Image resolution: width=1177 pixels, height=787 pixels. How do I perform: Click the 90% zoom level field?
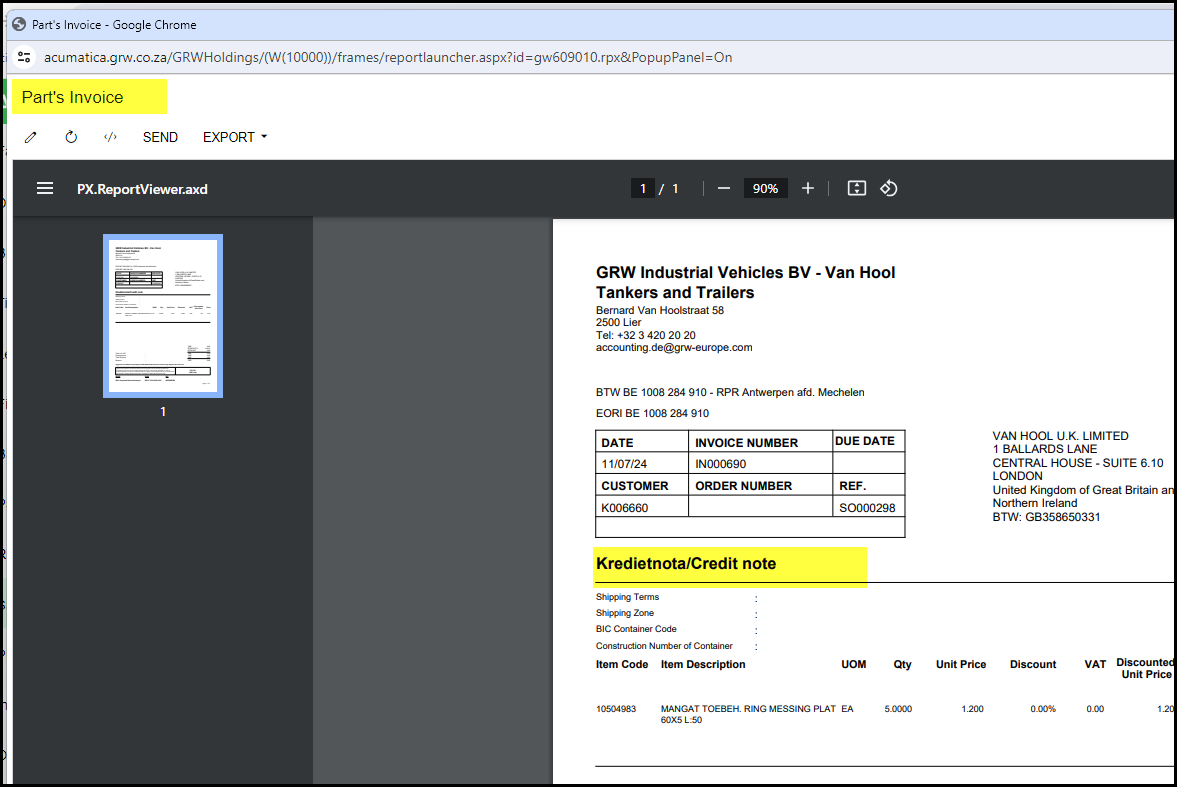tap(766, 188)
